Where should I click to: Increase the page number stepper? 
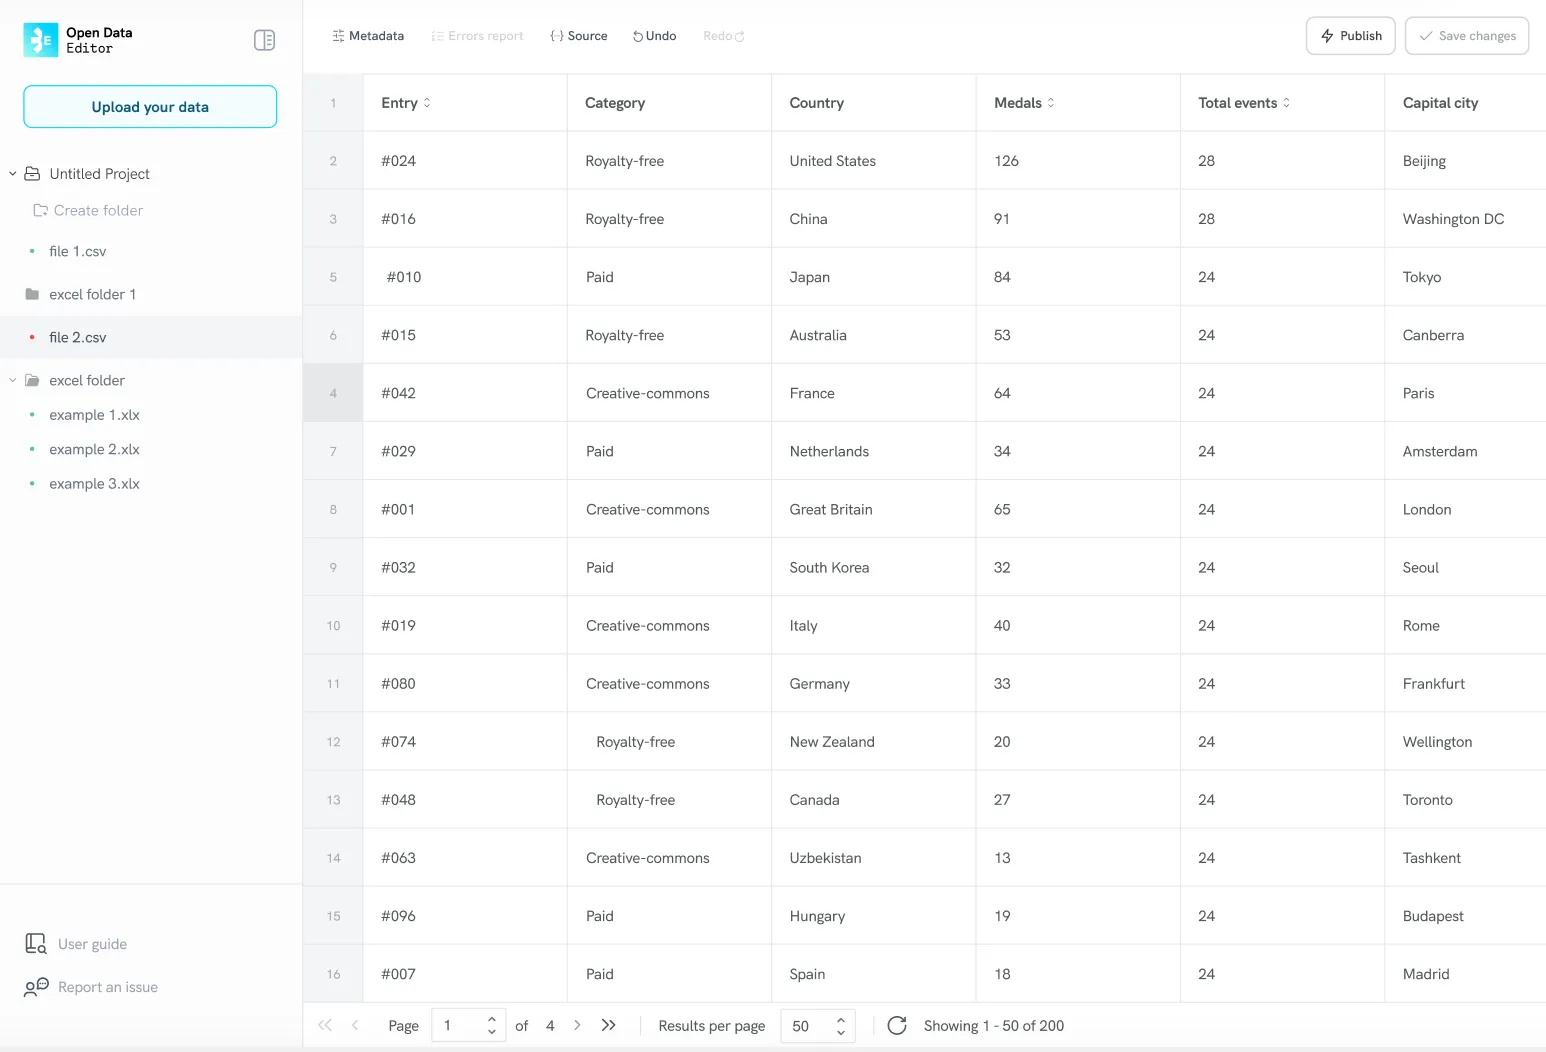pos(491,1019)
